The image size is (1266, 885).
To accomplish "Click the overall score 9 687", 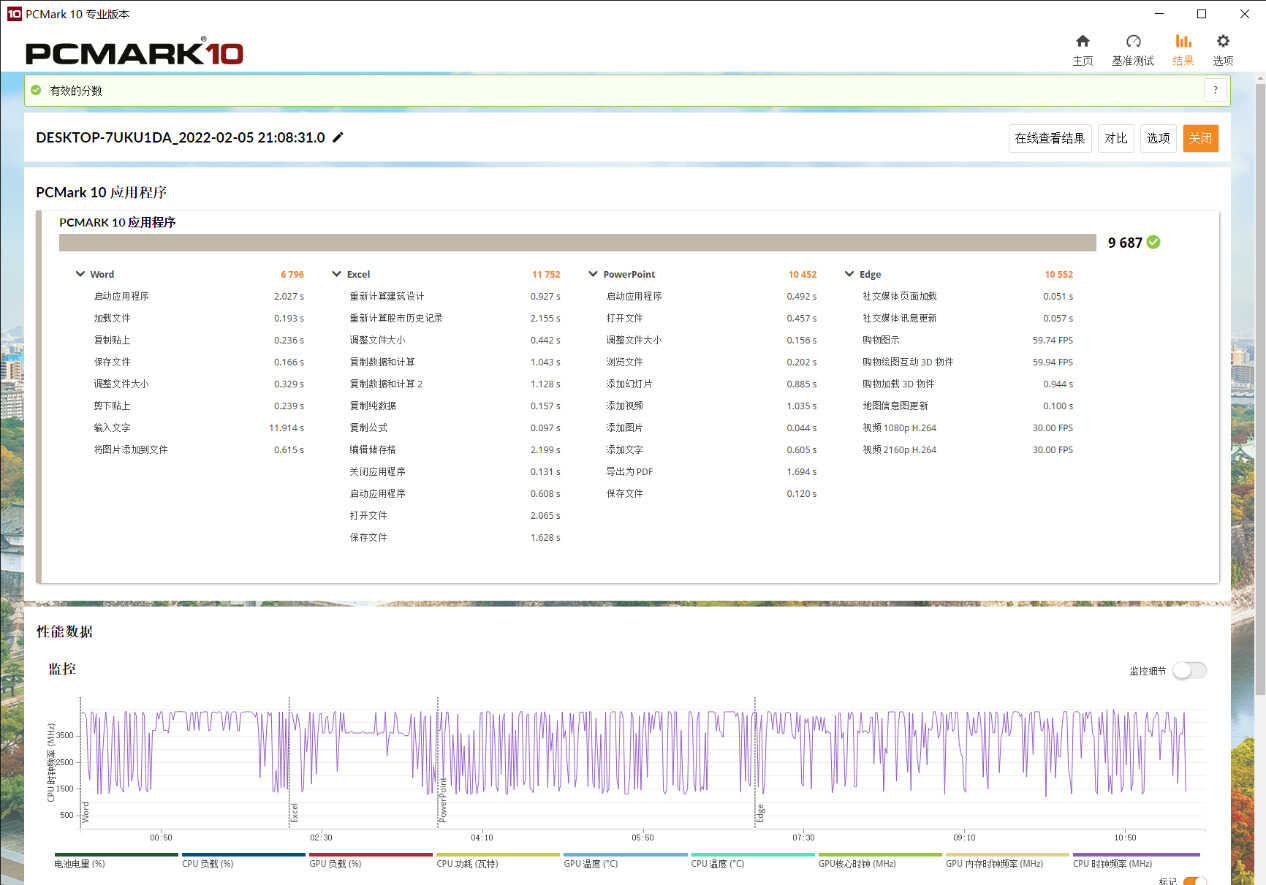I will (x=1125, y=242).
